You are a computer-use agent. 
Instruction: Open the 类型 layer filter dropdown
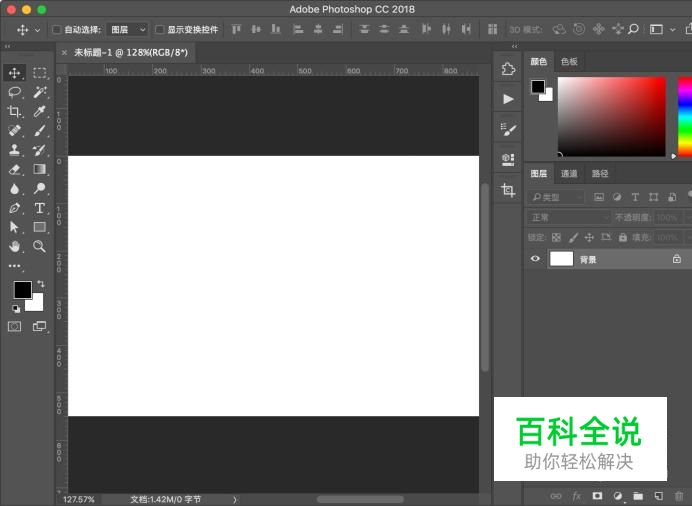click(x=557, y=197)
